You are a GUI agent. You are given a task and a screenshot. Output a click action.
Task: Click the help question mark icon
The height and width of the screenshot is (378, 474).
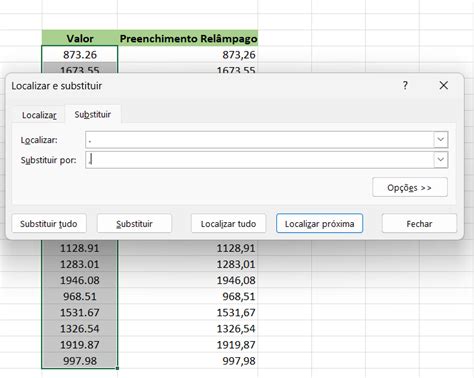click(x=405, y=85)
